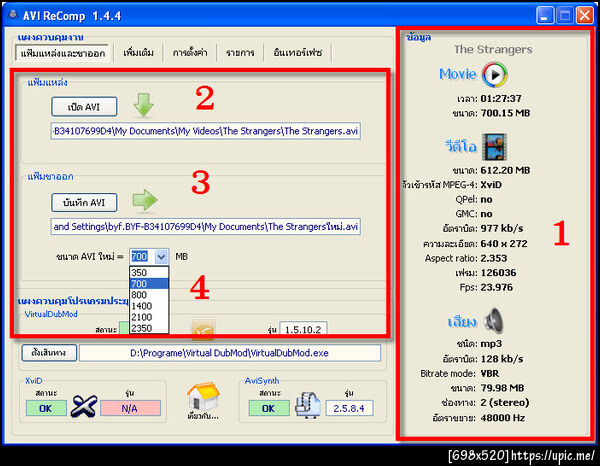The width and height of the screenshot is (600, 466).
Task: Click the Movie play icon
Action: coord(494,74)
